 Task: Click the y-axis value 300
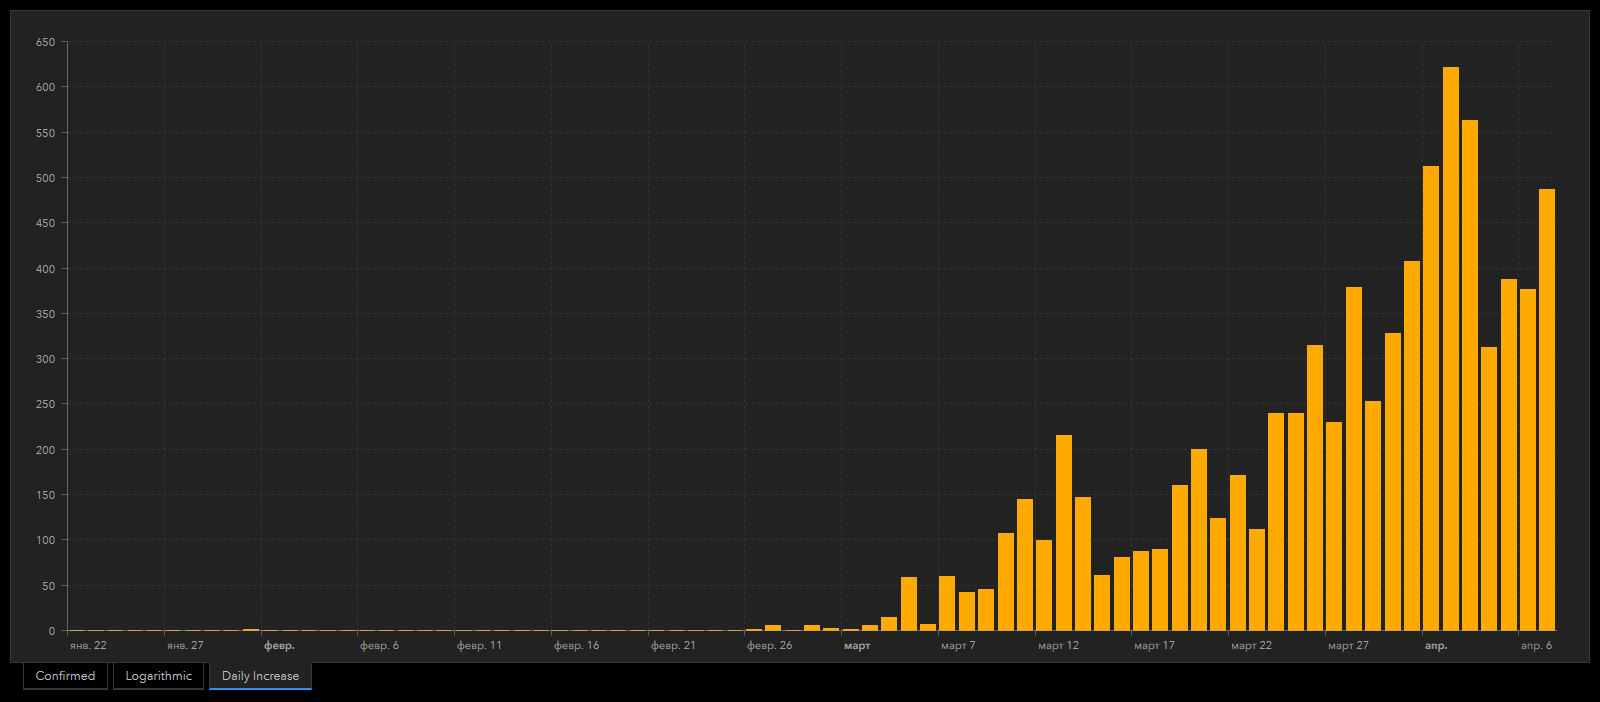coord(45,359)
